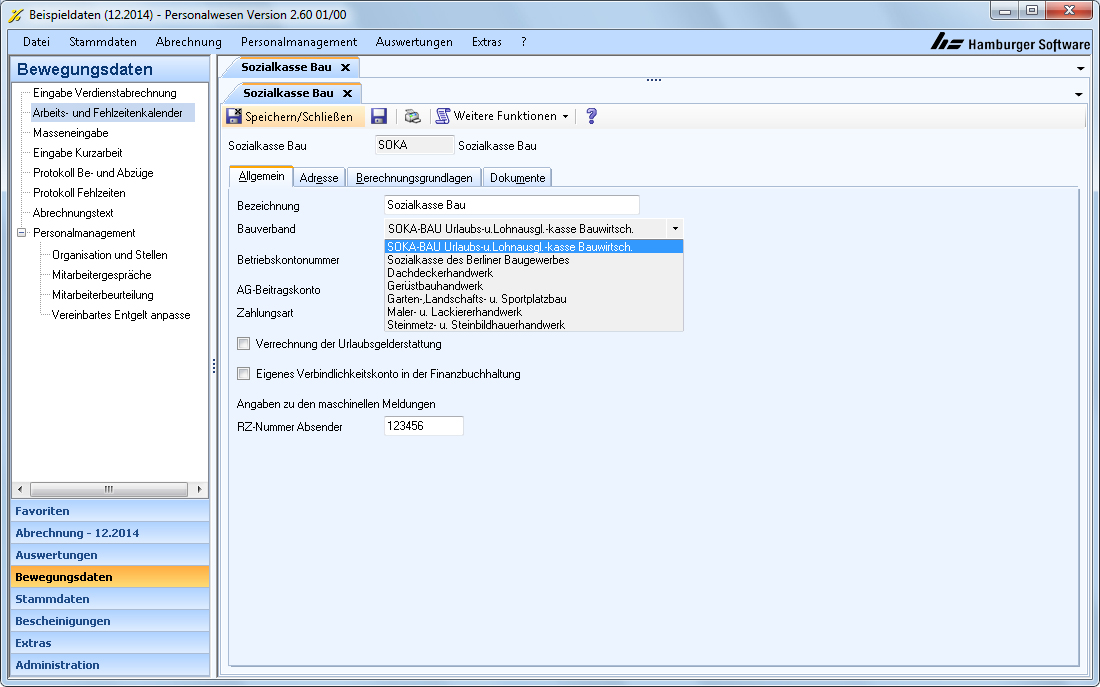Open the Favoriten navigation section
The image size is (1100, 687).
click(110, 511)
